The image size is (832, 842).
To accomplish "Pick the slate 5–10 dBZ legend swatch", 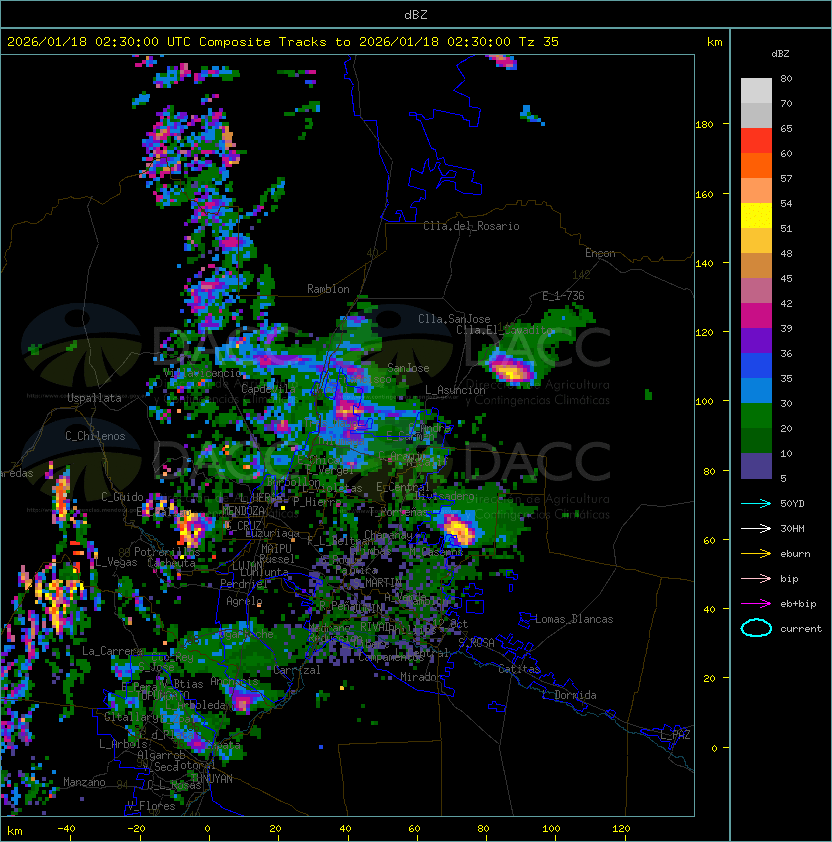I will 756,466.
